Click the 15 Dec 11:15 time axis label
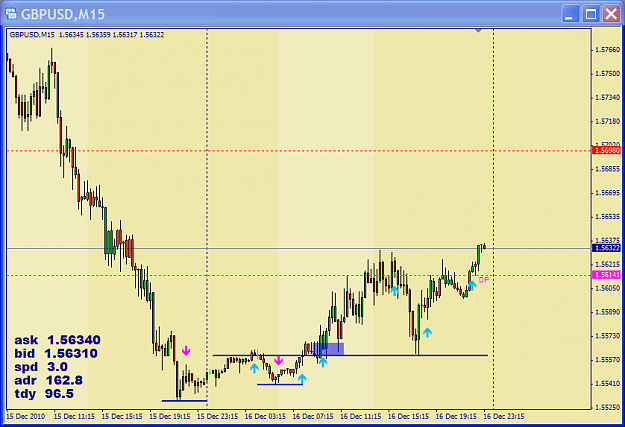This screenshot has height=427, width=625. click(x=74, y=416)
